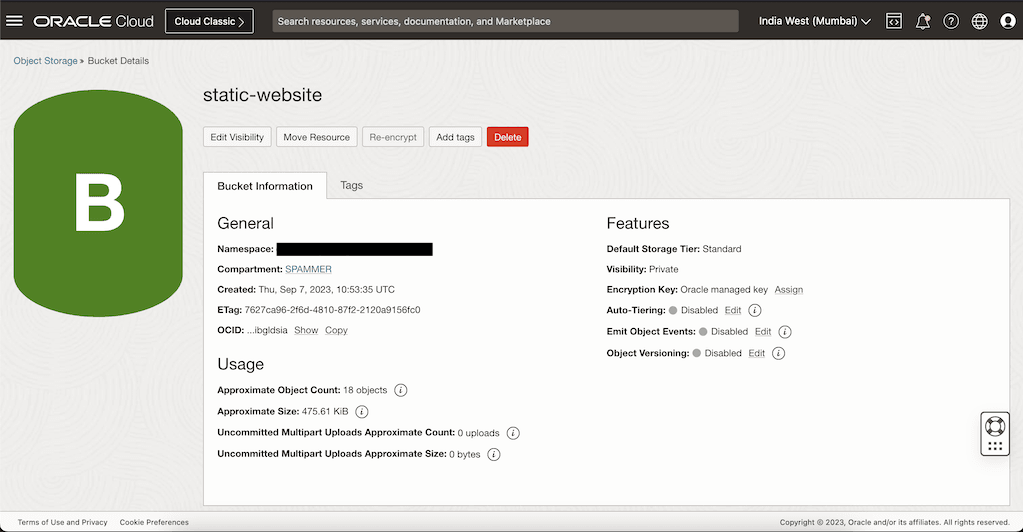Click the Oracle Cloud logo

pos(93,21)
